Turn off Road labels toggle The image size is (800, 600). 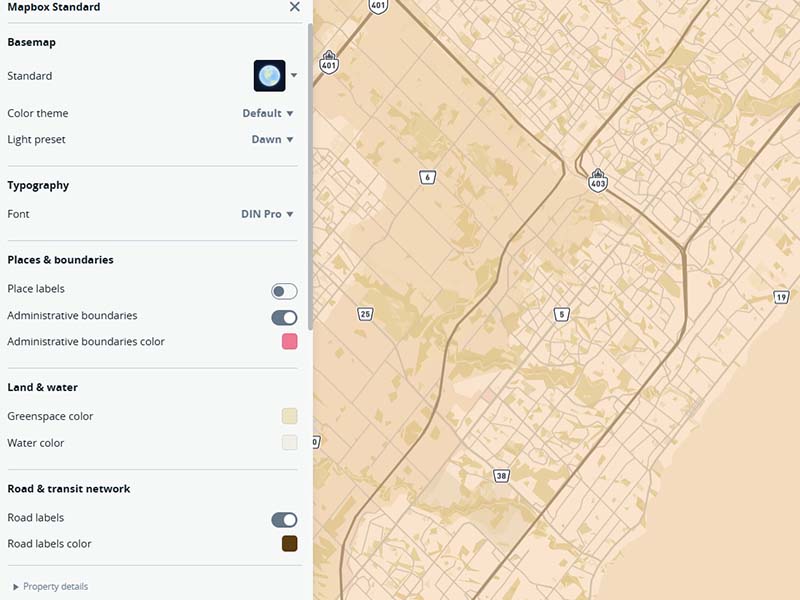coord(284,520)
